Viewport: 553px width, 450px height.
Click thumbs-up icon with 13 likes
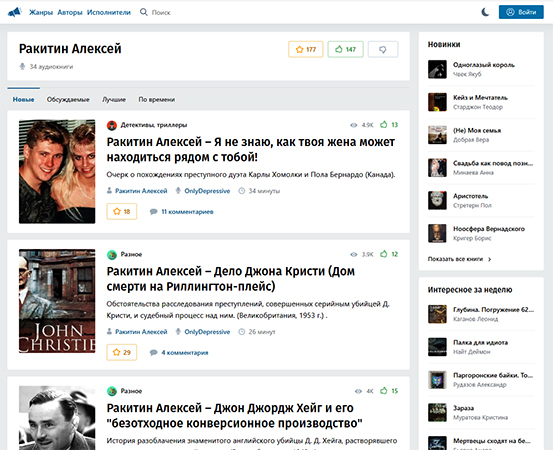384,124
